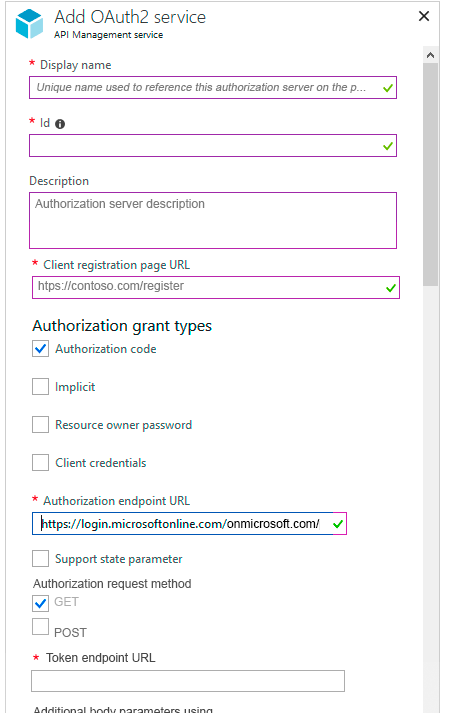Click the Authorization endpoint URL field
Image resolution: width=452 pixels, height=713 pixels.
click(189, 523)
